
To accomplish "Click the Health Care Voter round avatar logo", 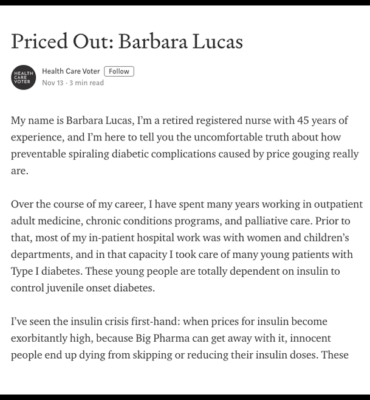I will [x=23, y=77].
